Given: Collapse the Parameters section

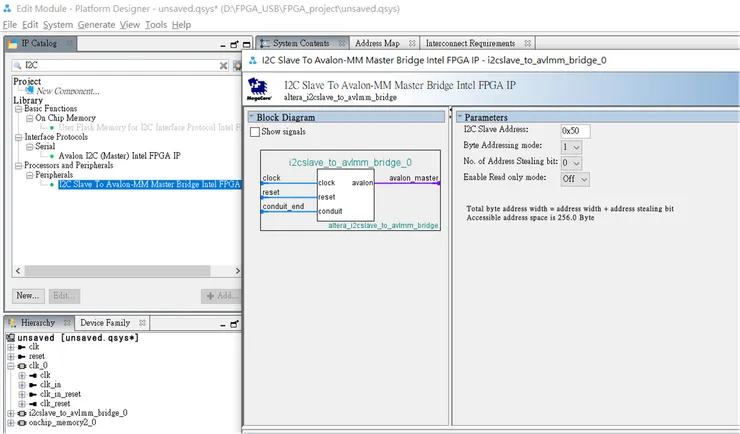Looking at the screenshot, I should coord(460,117).
